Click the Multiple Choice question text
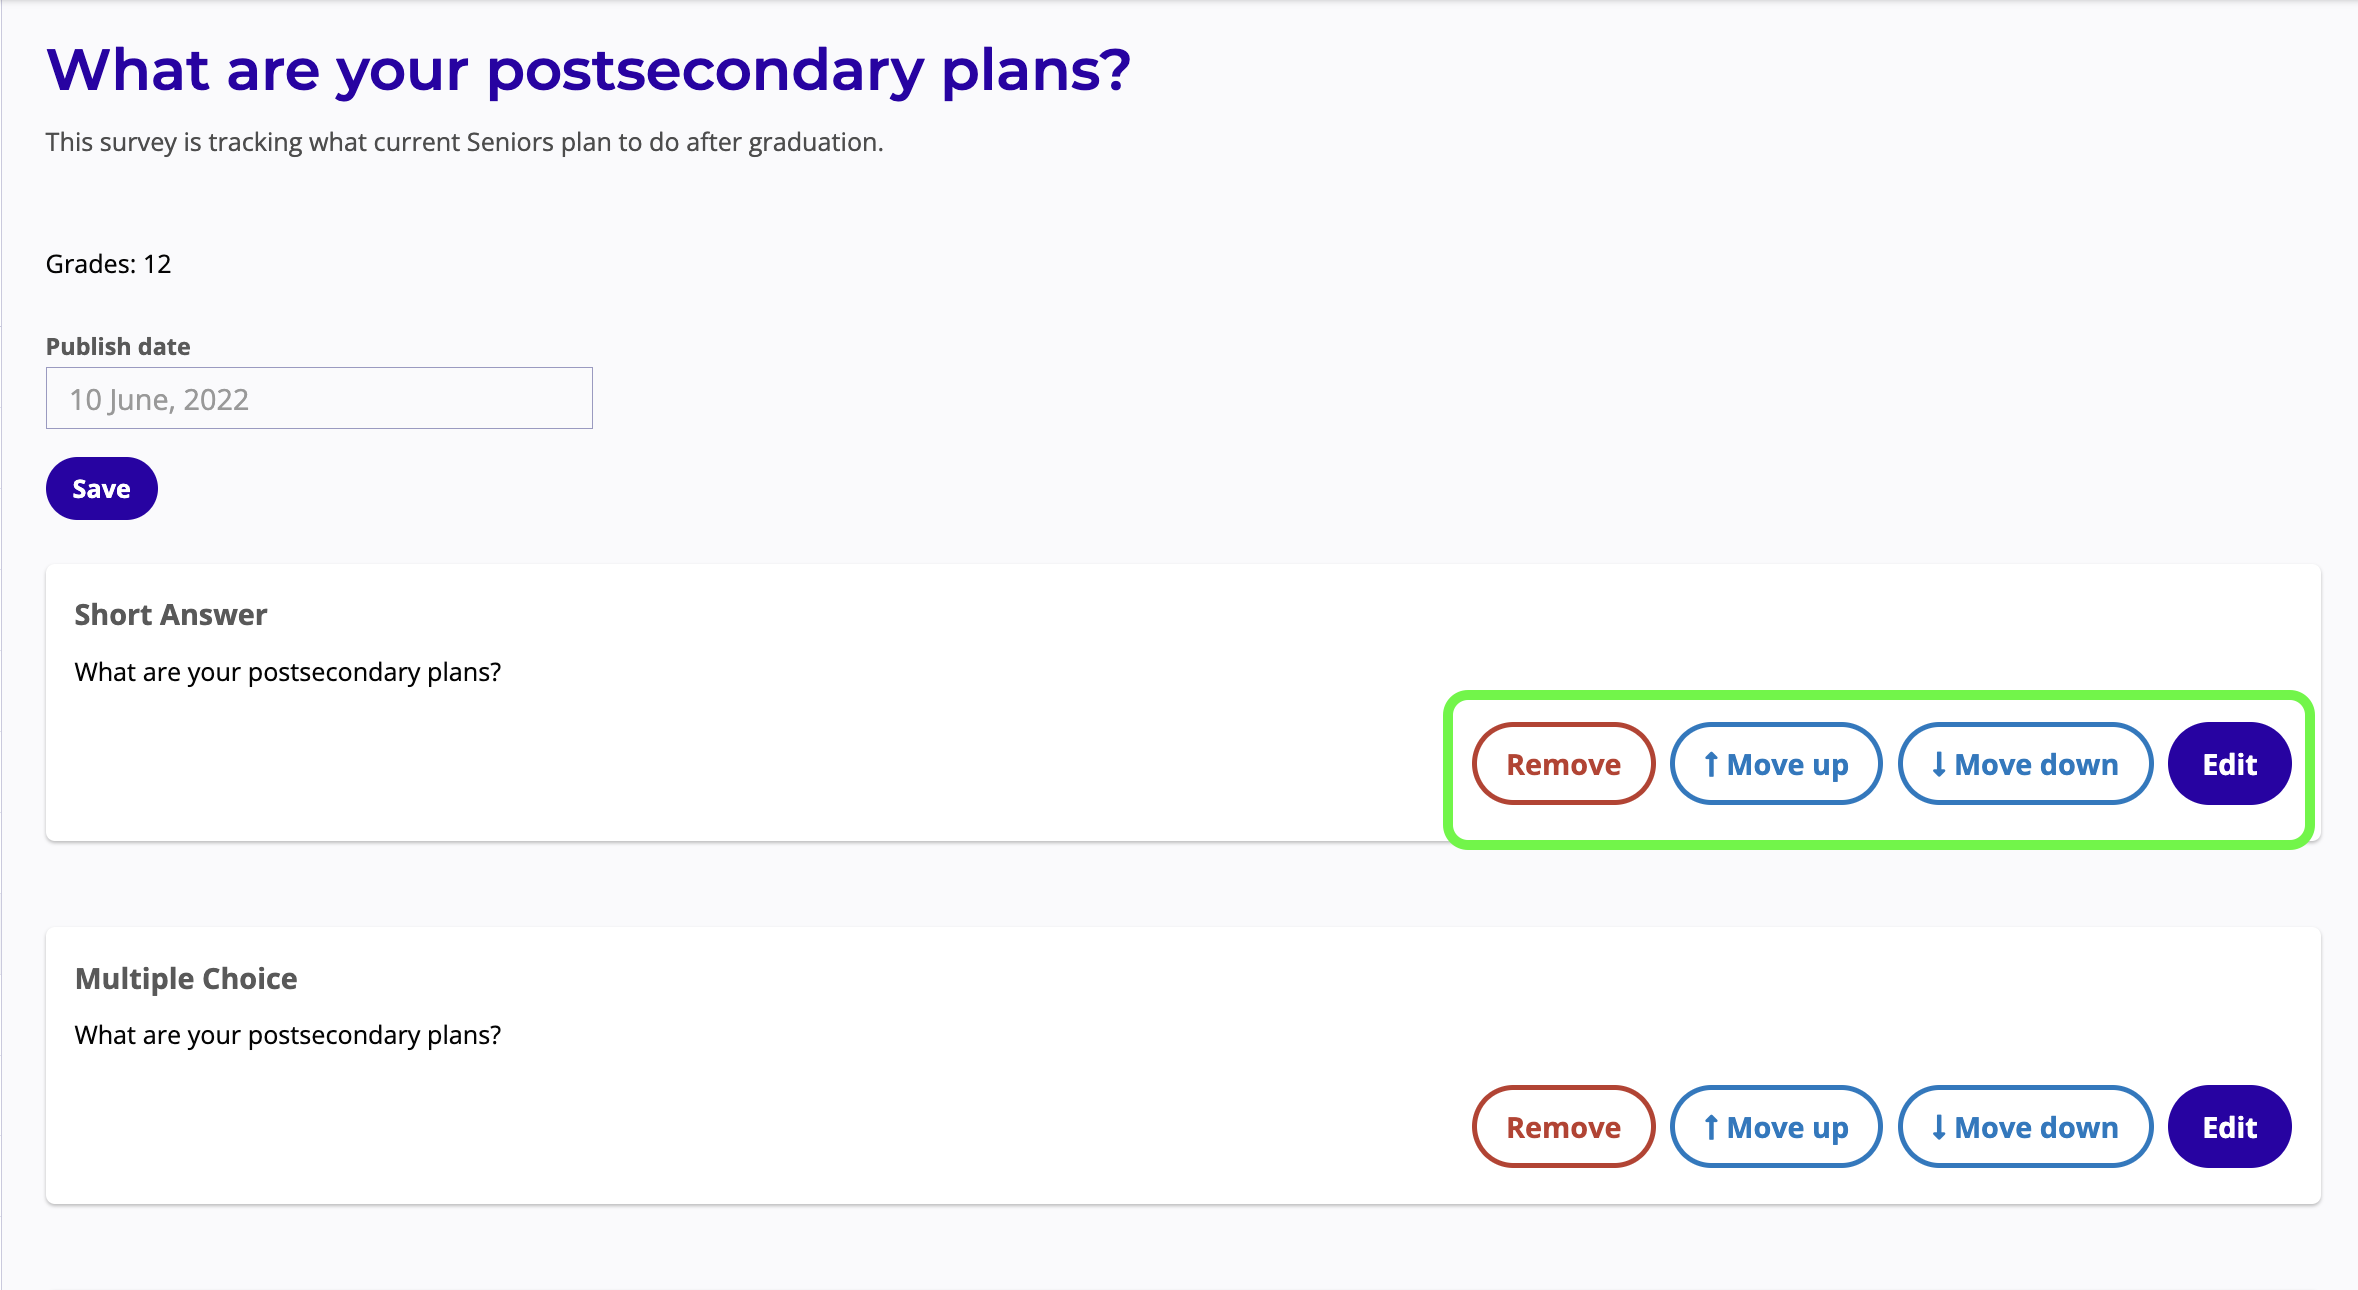The image size is (2358, 1290). click(288, 1035)
